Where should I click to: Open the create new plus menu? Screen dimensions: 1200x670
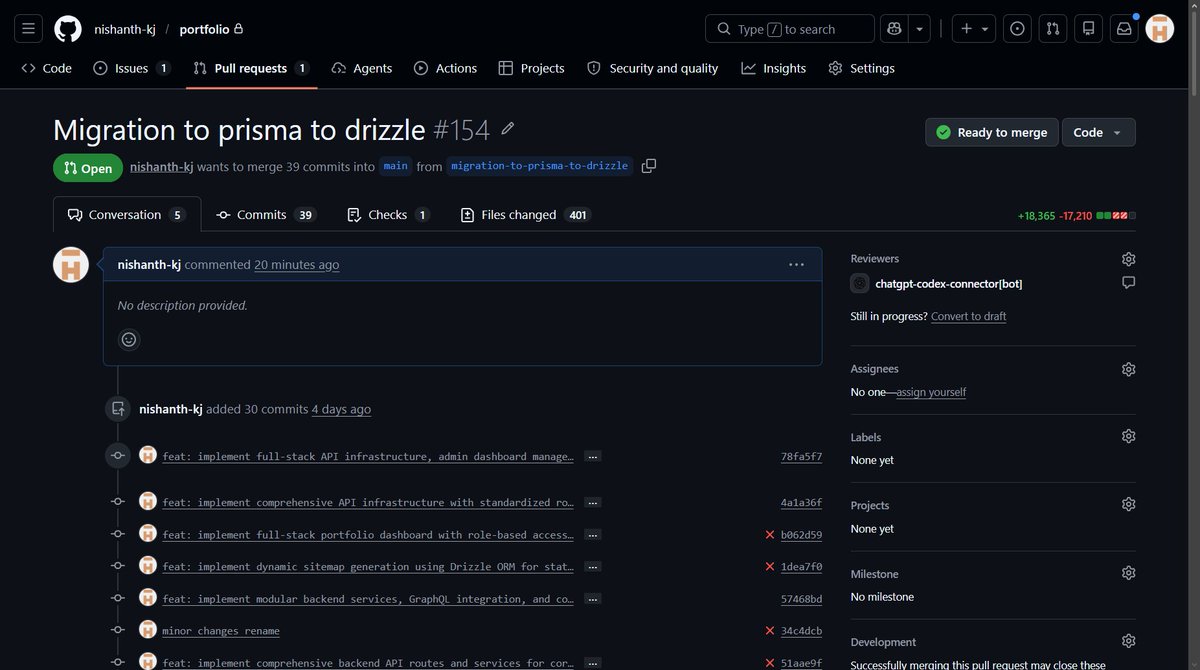click(x=974, y=29)
